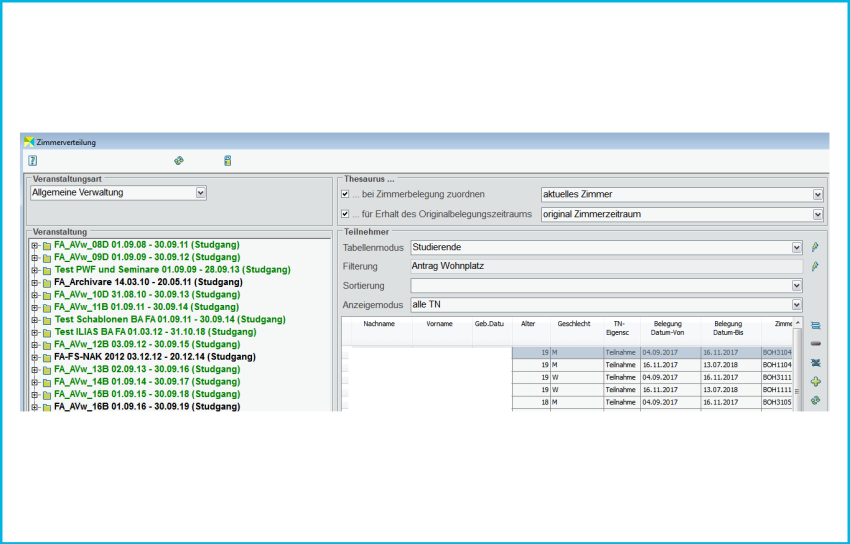Open the Veranstaltungsart dropdown
The height and width of the screenshot is (544, 850).
(x=201, y=192)
